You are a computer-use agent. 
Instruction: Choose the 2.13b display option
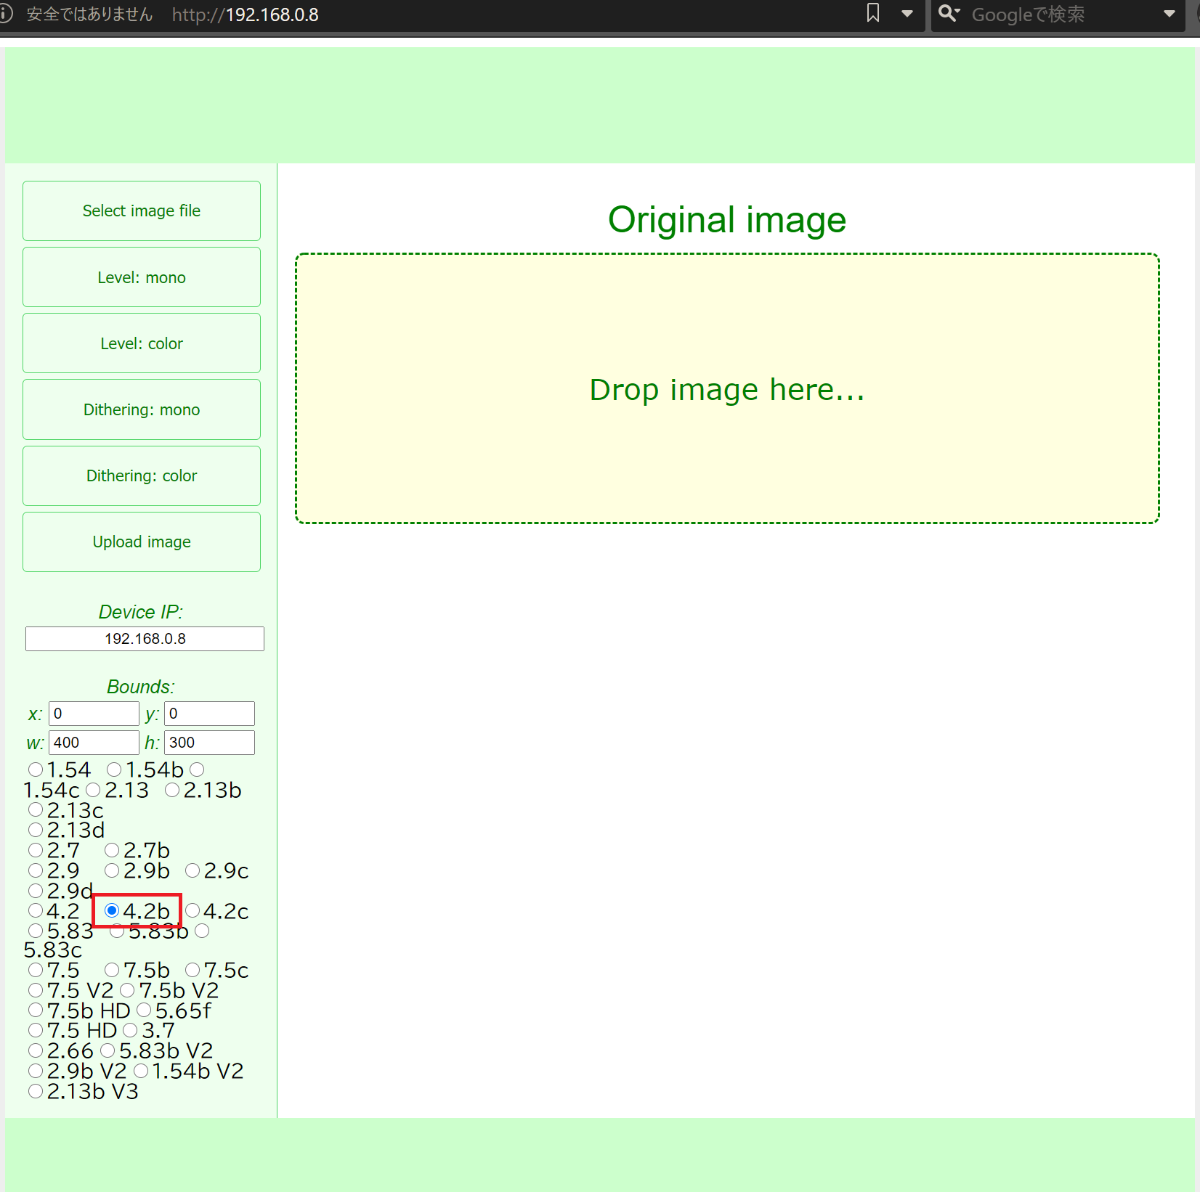tap(172, 790)
